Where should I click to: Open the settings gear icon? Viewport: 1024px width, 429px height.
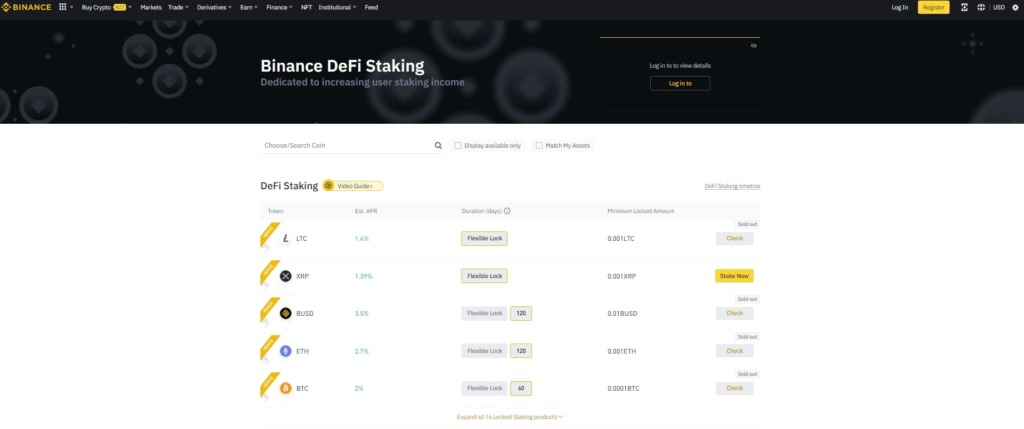coord(1013,7)
